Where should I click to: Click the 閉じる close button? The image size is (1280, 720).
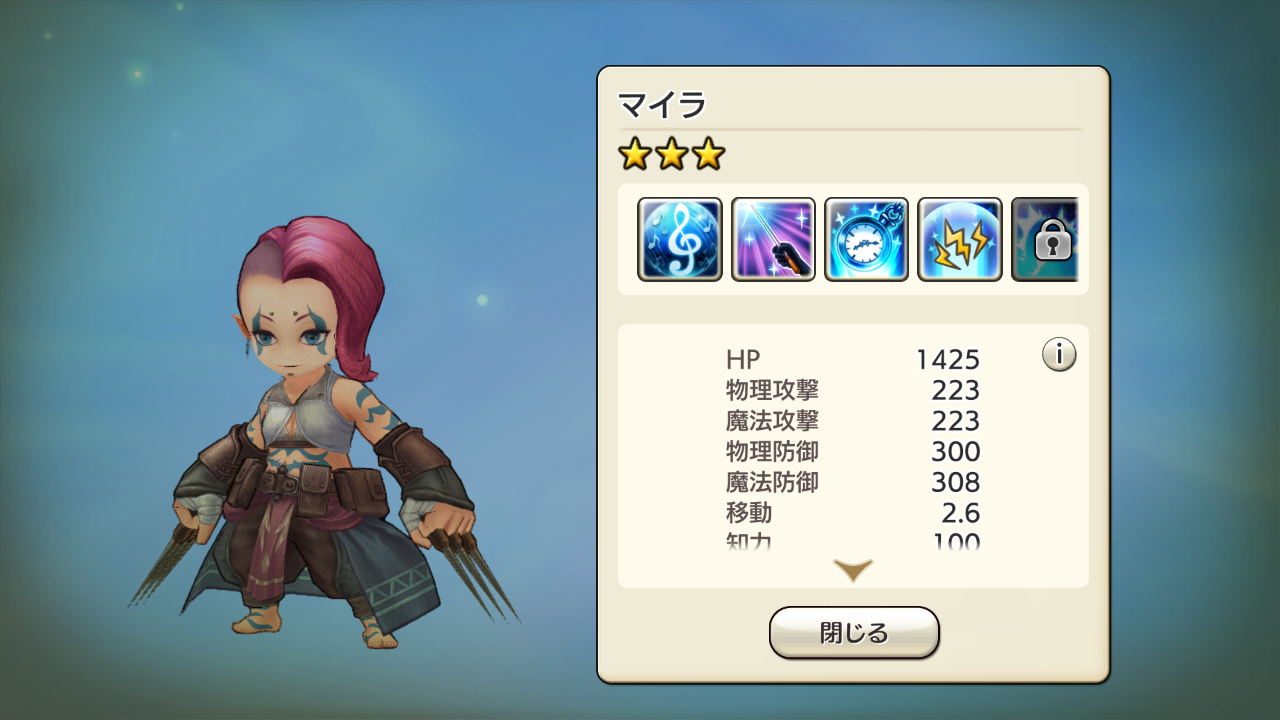point(854,633)
